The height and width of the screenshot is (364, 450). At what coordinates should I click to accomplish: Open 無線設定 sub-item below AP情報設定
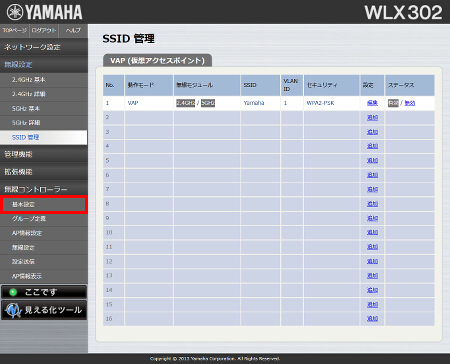click(44, 247)
